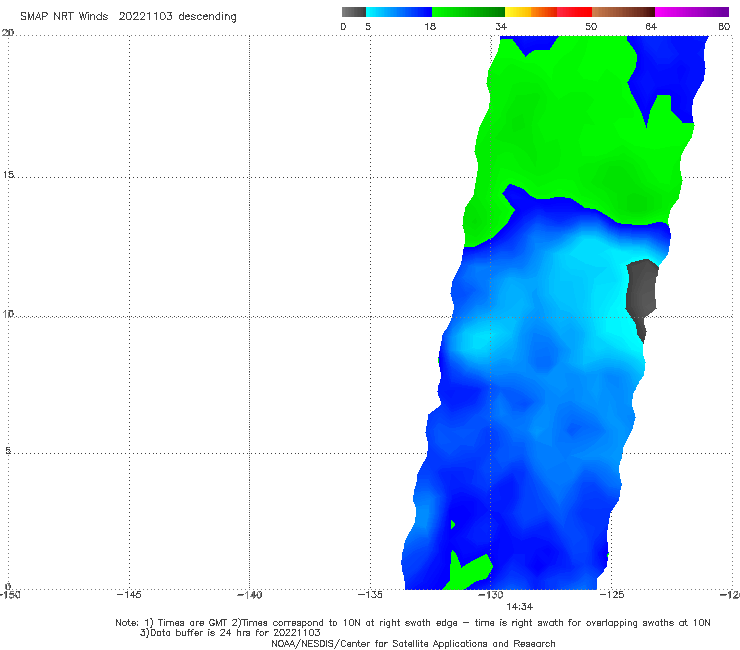This screenshot has height=650, width=740.
Task: Click the longitude '-125' axis label
Action: 612,595
